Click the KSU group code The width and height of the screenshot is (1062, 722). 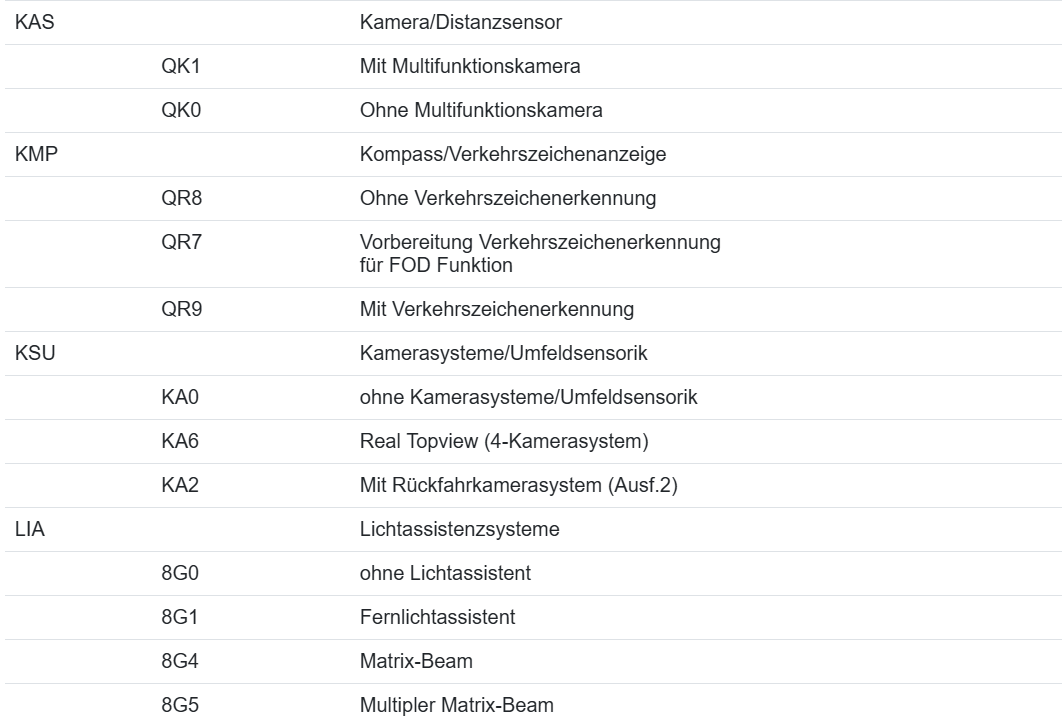coord(34,353)
